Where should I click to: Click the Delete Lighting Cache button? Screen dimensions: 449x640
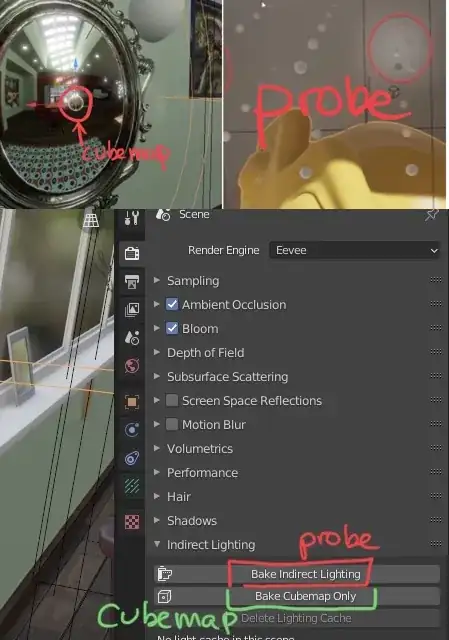[x=297, y=618]
